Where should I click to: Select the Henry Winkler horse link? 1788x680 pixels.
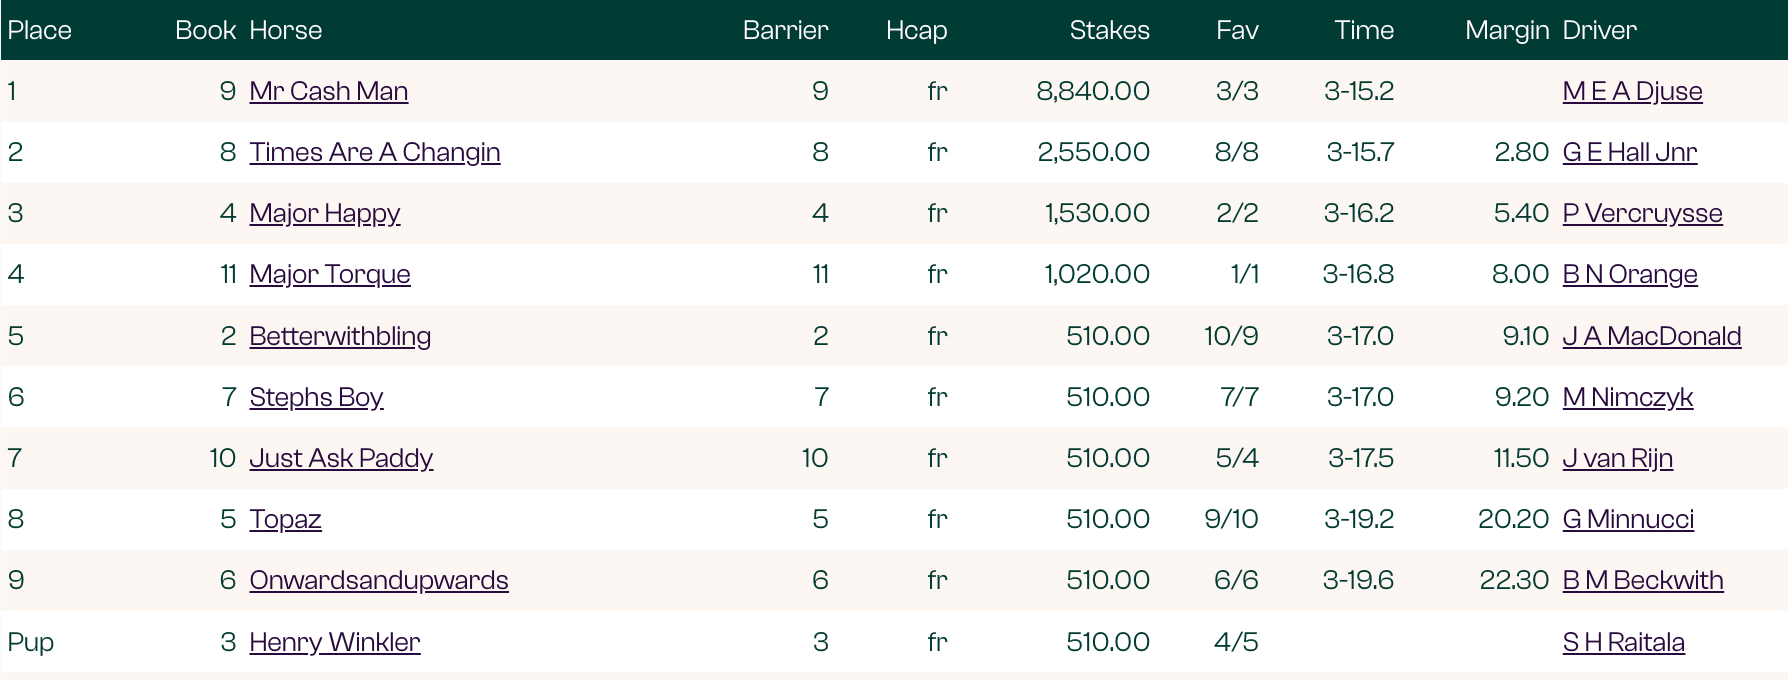coord(334,642)
